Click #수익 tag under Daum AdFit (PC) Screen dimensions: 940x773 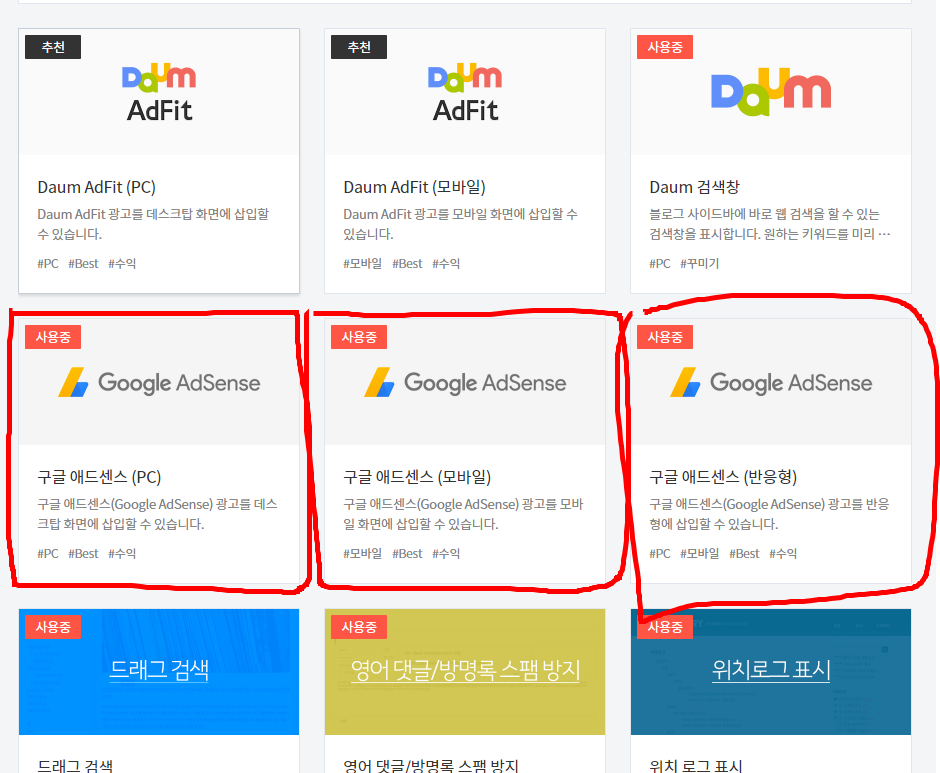[x=122, y=263]
